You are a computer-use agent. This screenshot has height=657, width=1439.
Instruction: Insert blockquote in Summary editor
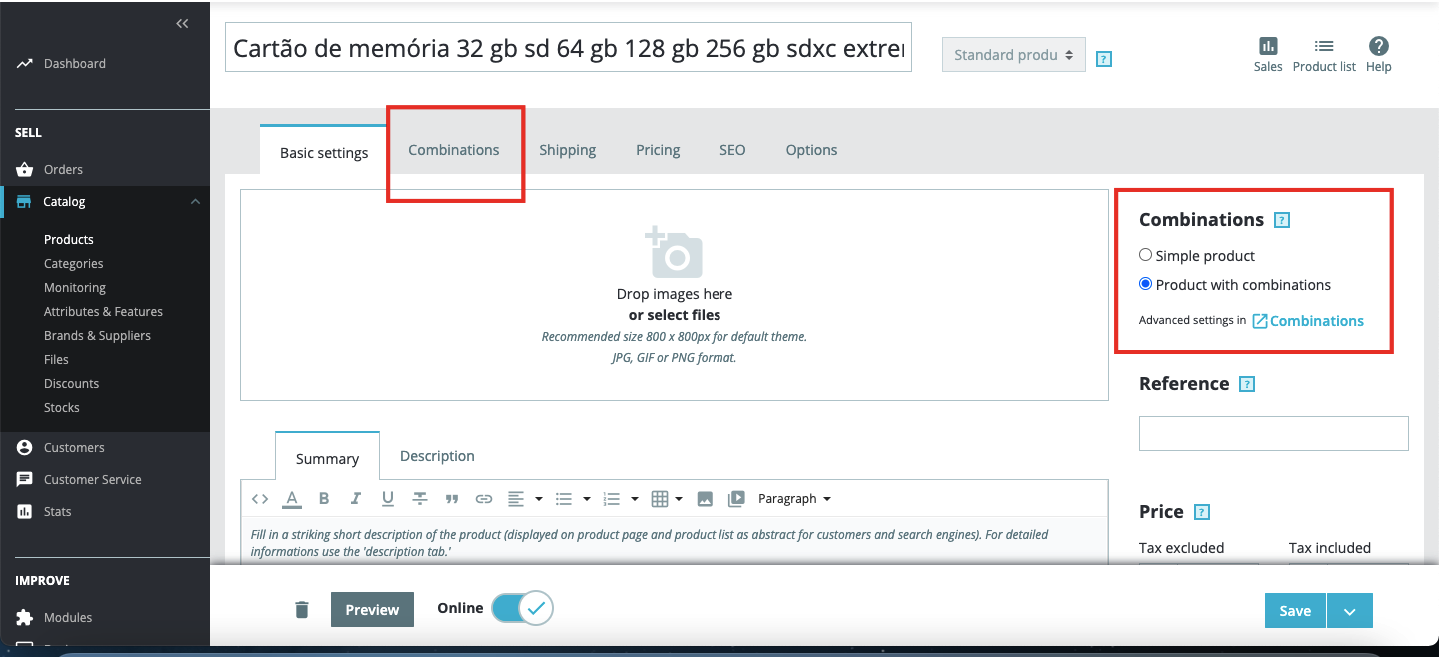452,498
